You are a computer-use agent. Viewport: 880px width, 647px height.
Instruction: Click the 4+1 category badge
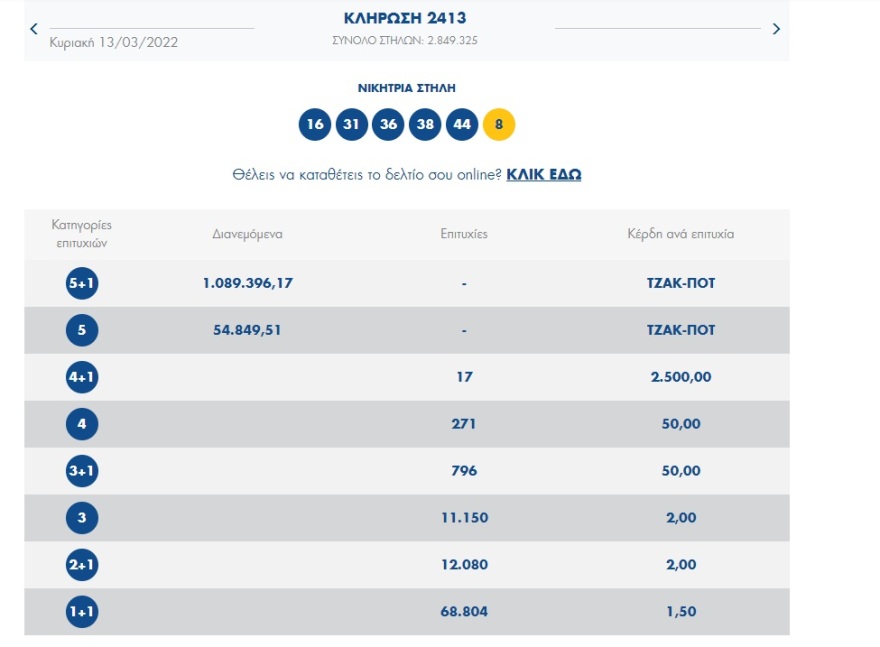point(82,377)
